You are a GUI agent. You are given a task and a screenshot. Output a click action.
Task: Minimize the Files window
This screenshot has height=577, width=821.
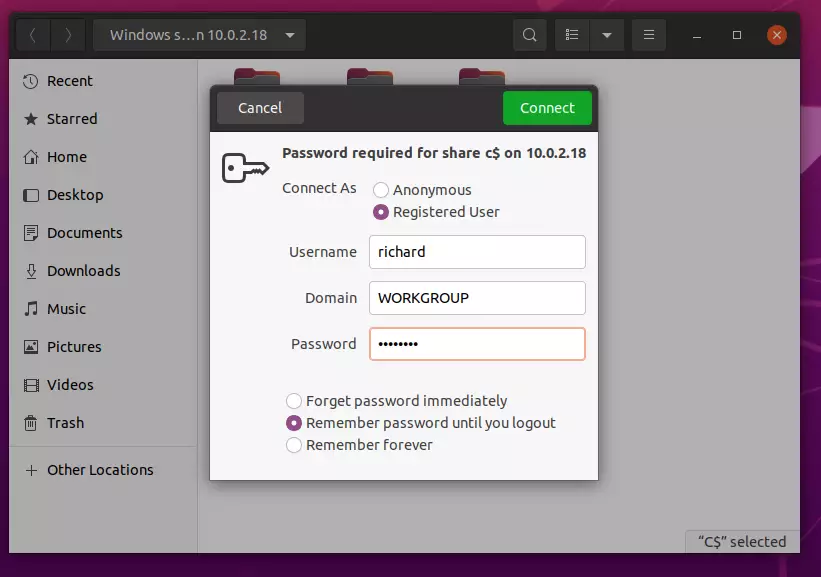(697, 36)
